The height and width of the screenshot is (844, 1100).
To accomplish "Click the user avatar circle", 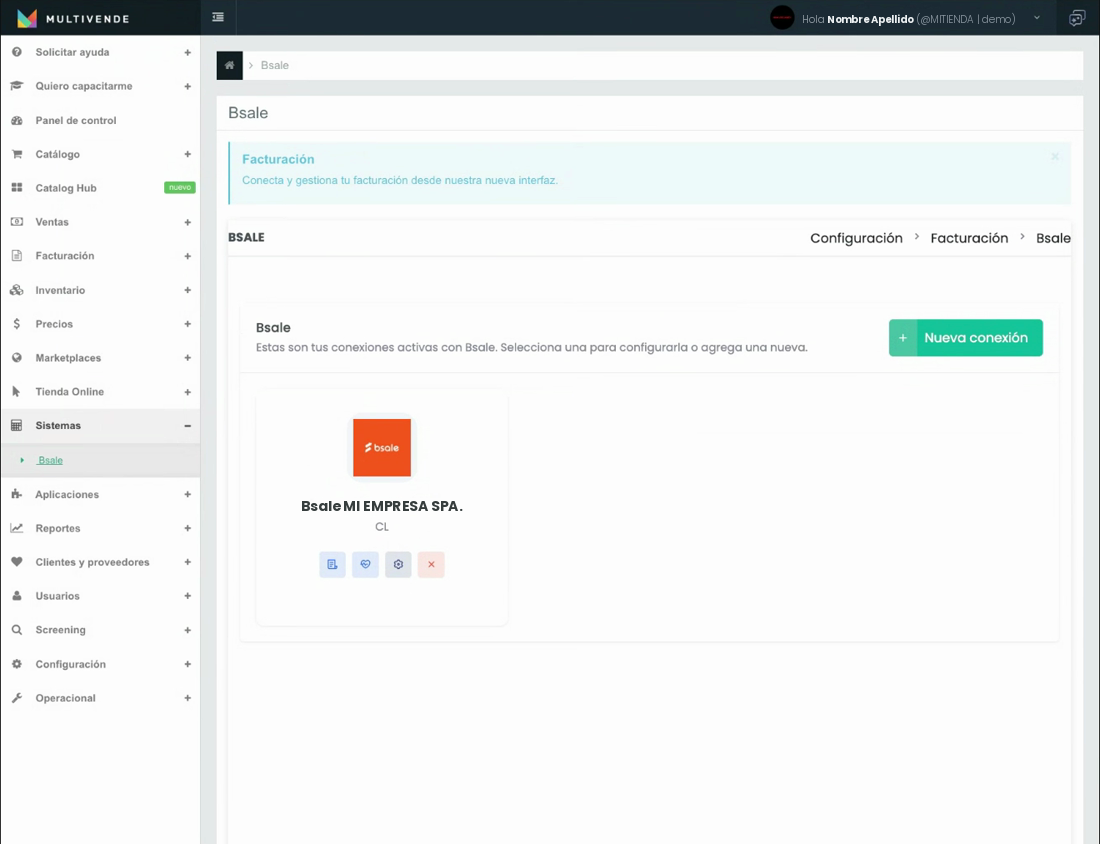I will tap(782, 18).
